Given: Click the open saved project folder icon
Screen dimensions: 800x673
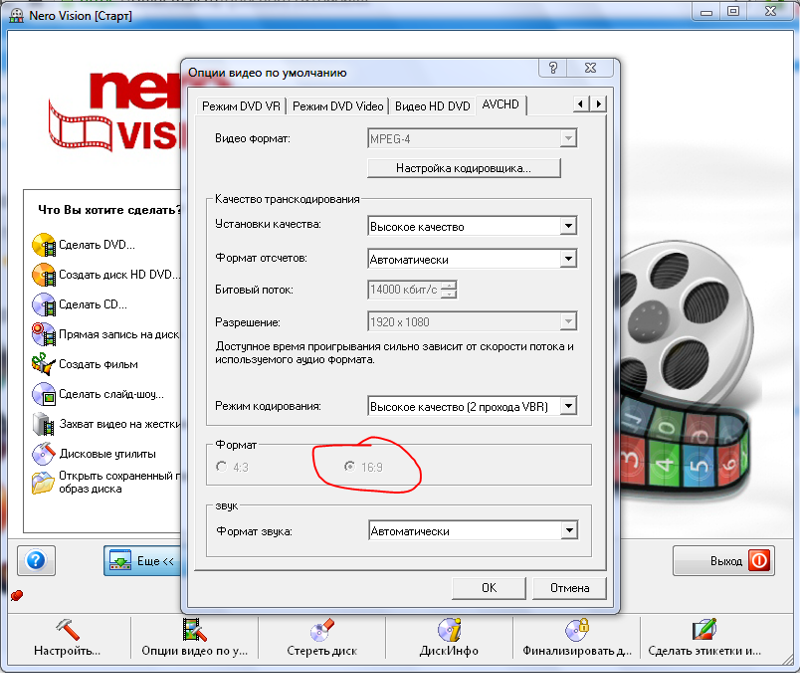Looking at the screenshot, I should pos(44,483).
